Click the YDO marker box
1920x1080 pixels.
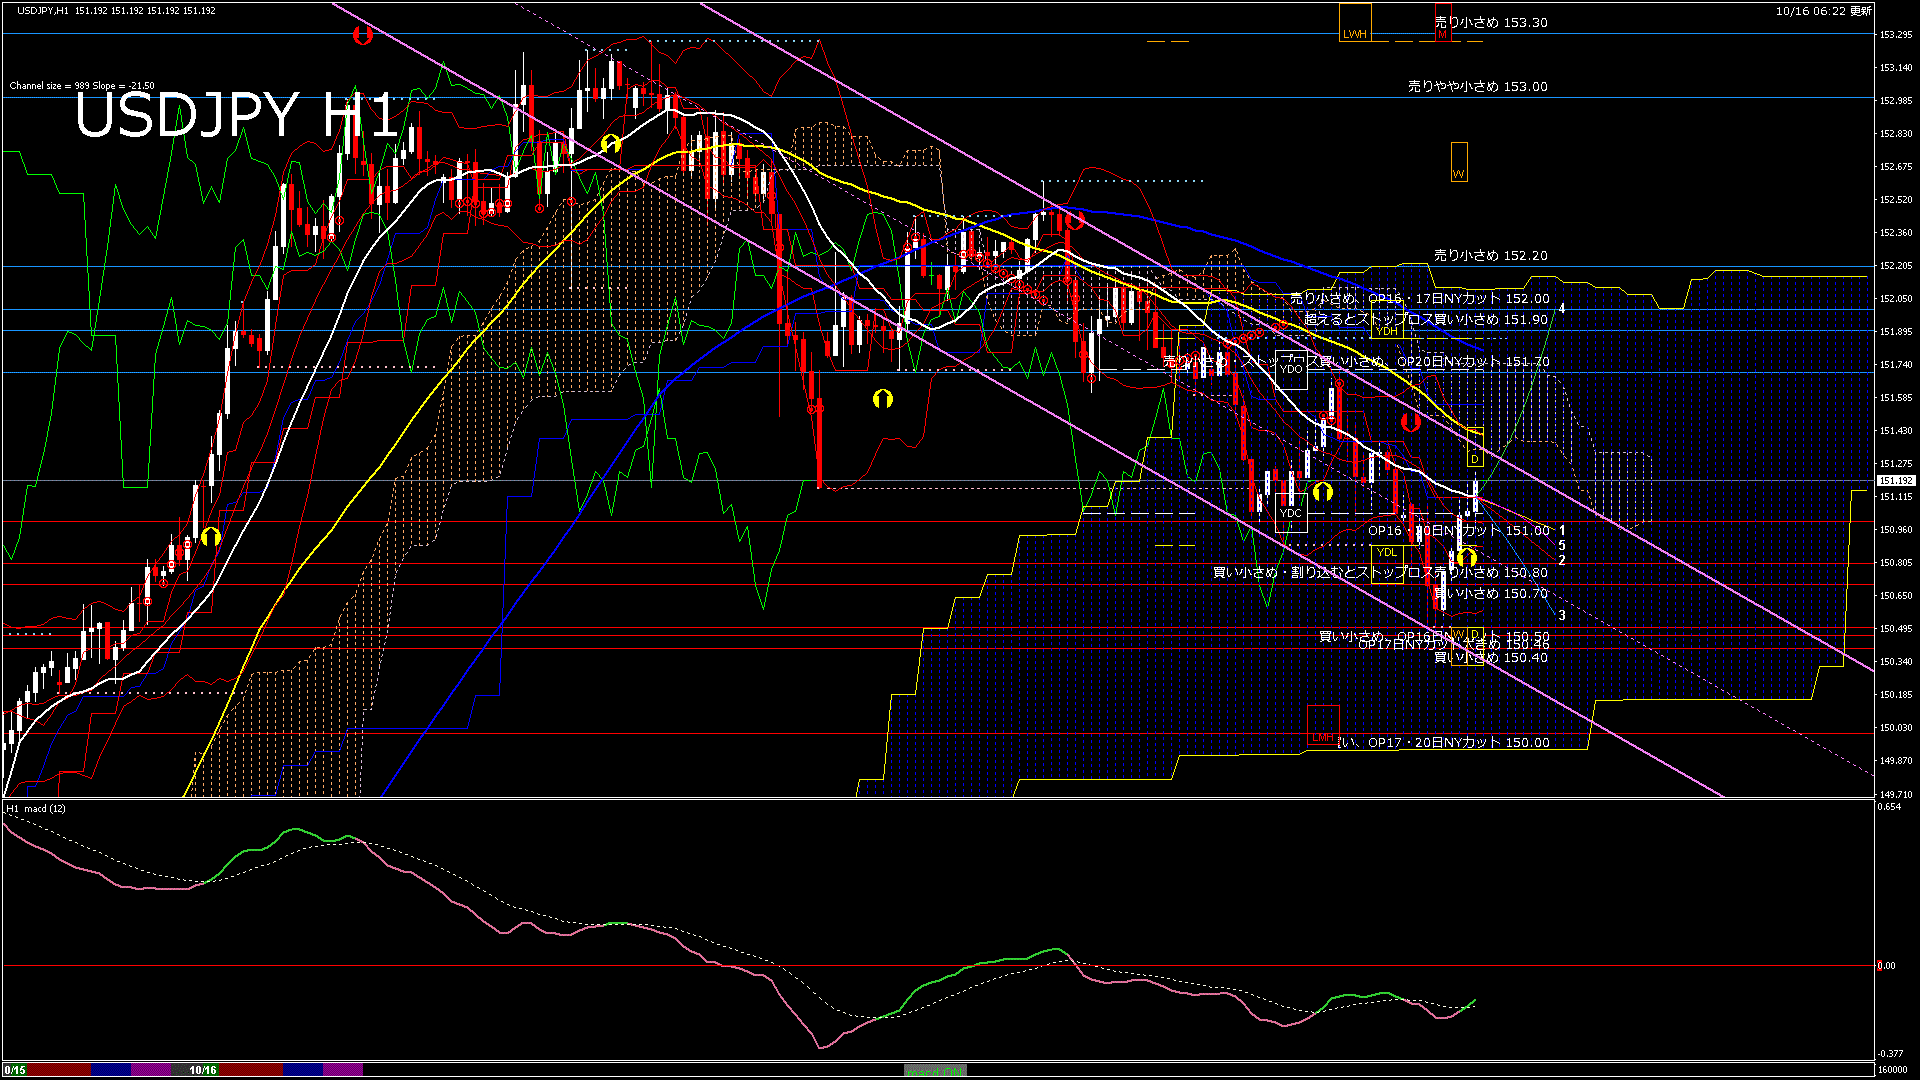1291,369
